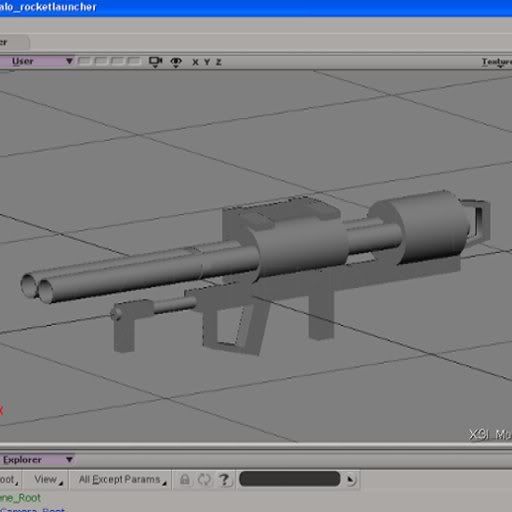Open the View menu in Explorer
This screenshot has height=512, width=512.
(48, 480)
